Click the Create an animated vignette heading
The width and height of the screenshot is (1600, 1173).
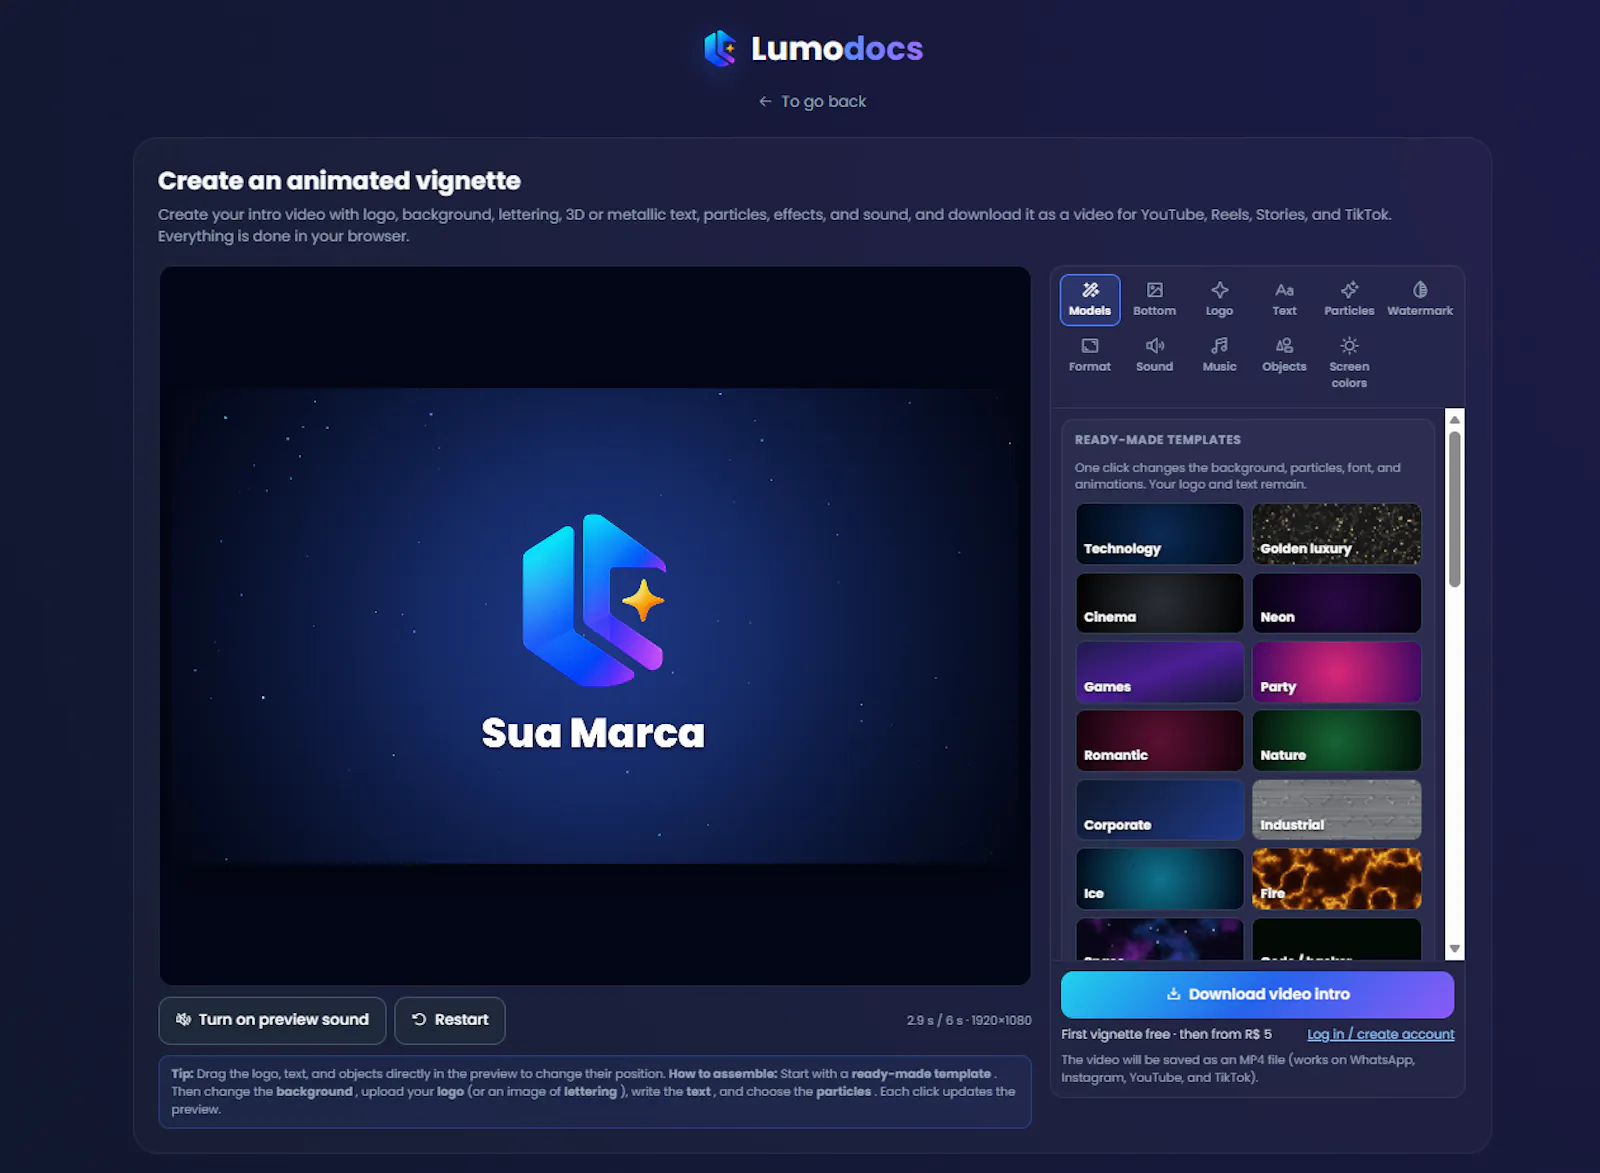pos(339,181)
